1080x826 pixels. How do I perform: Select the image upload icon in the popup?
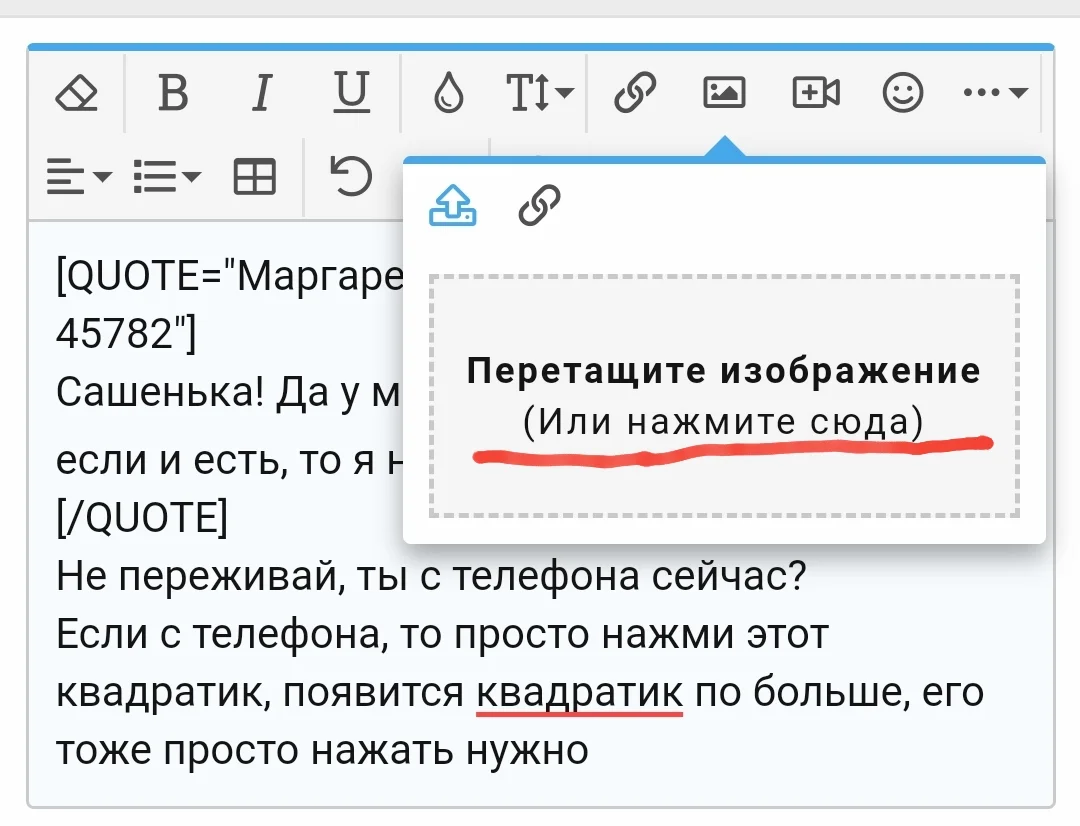452,206
